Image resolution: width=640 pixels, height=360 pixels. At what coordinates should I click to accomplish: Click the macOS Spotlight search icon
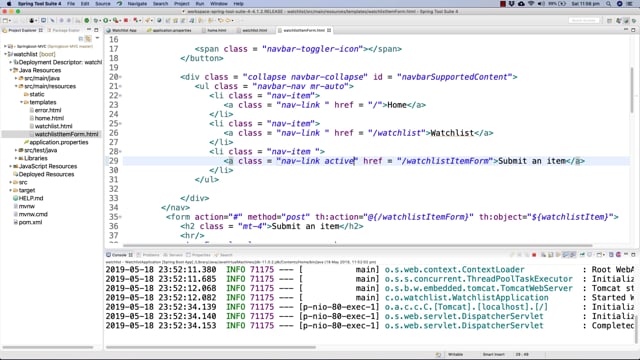click(x=609, y=4)
